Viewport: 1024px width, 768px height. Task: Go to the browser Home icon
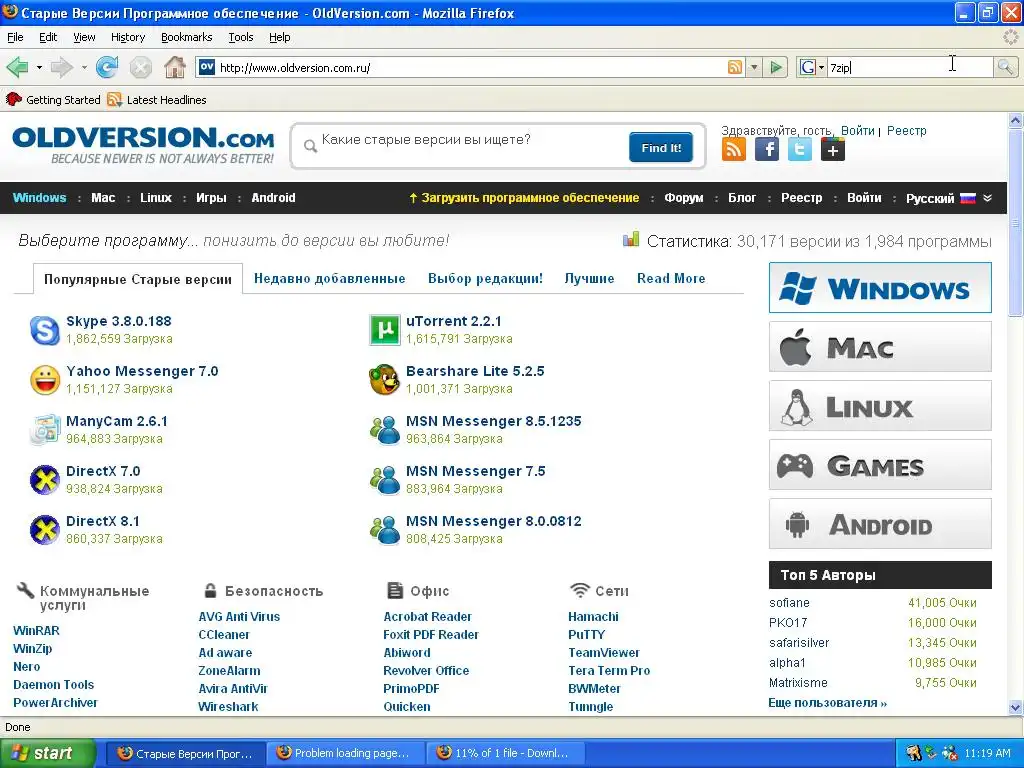click(x=174, y=67)
